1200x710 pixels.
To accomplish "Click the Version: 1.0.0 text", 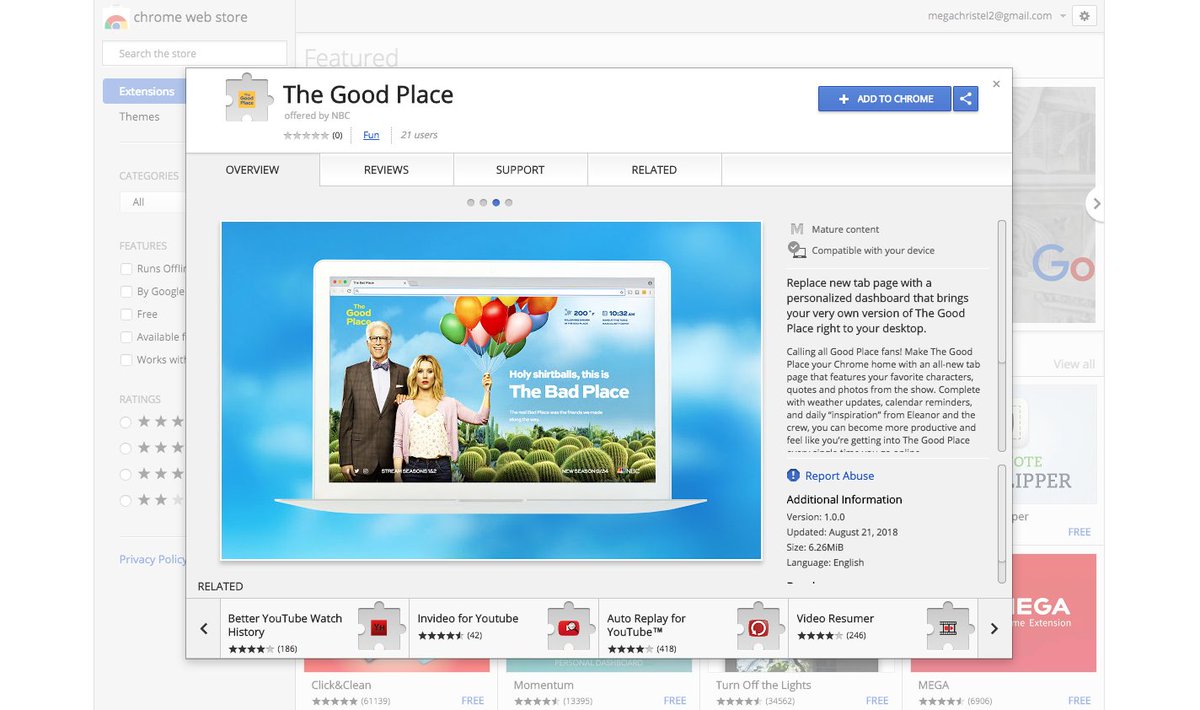I will pyautogui.click(x=815, y=517).
